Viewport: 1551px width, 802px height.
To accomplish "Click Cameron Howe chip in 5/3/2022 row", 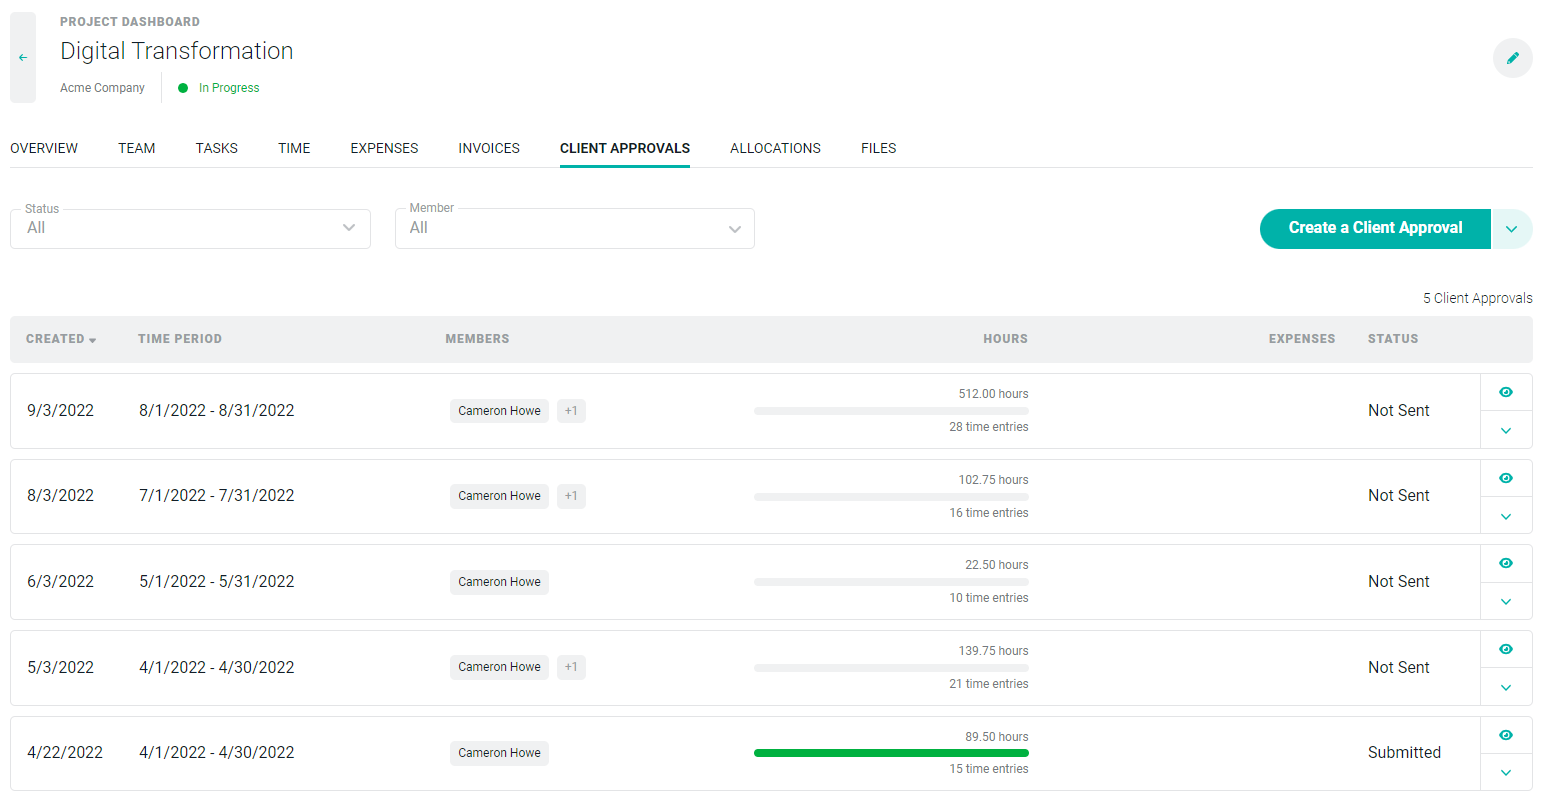I will click(499, 667).
